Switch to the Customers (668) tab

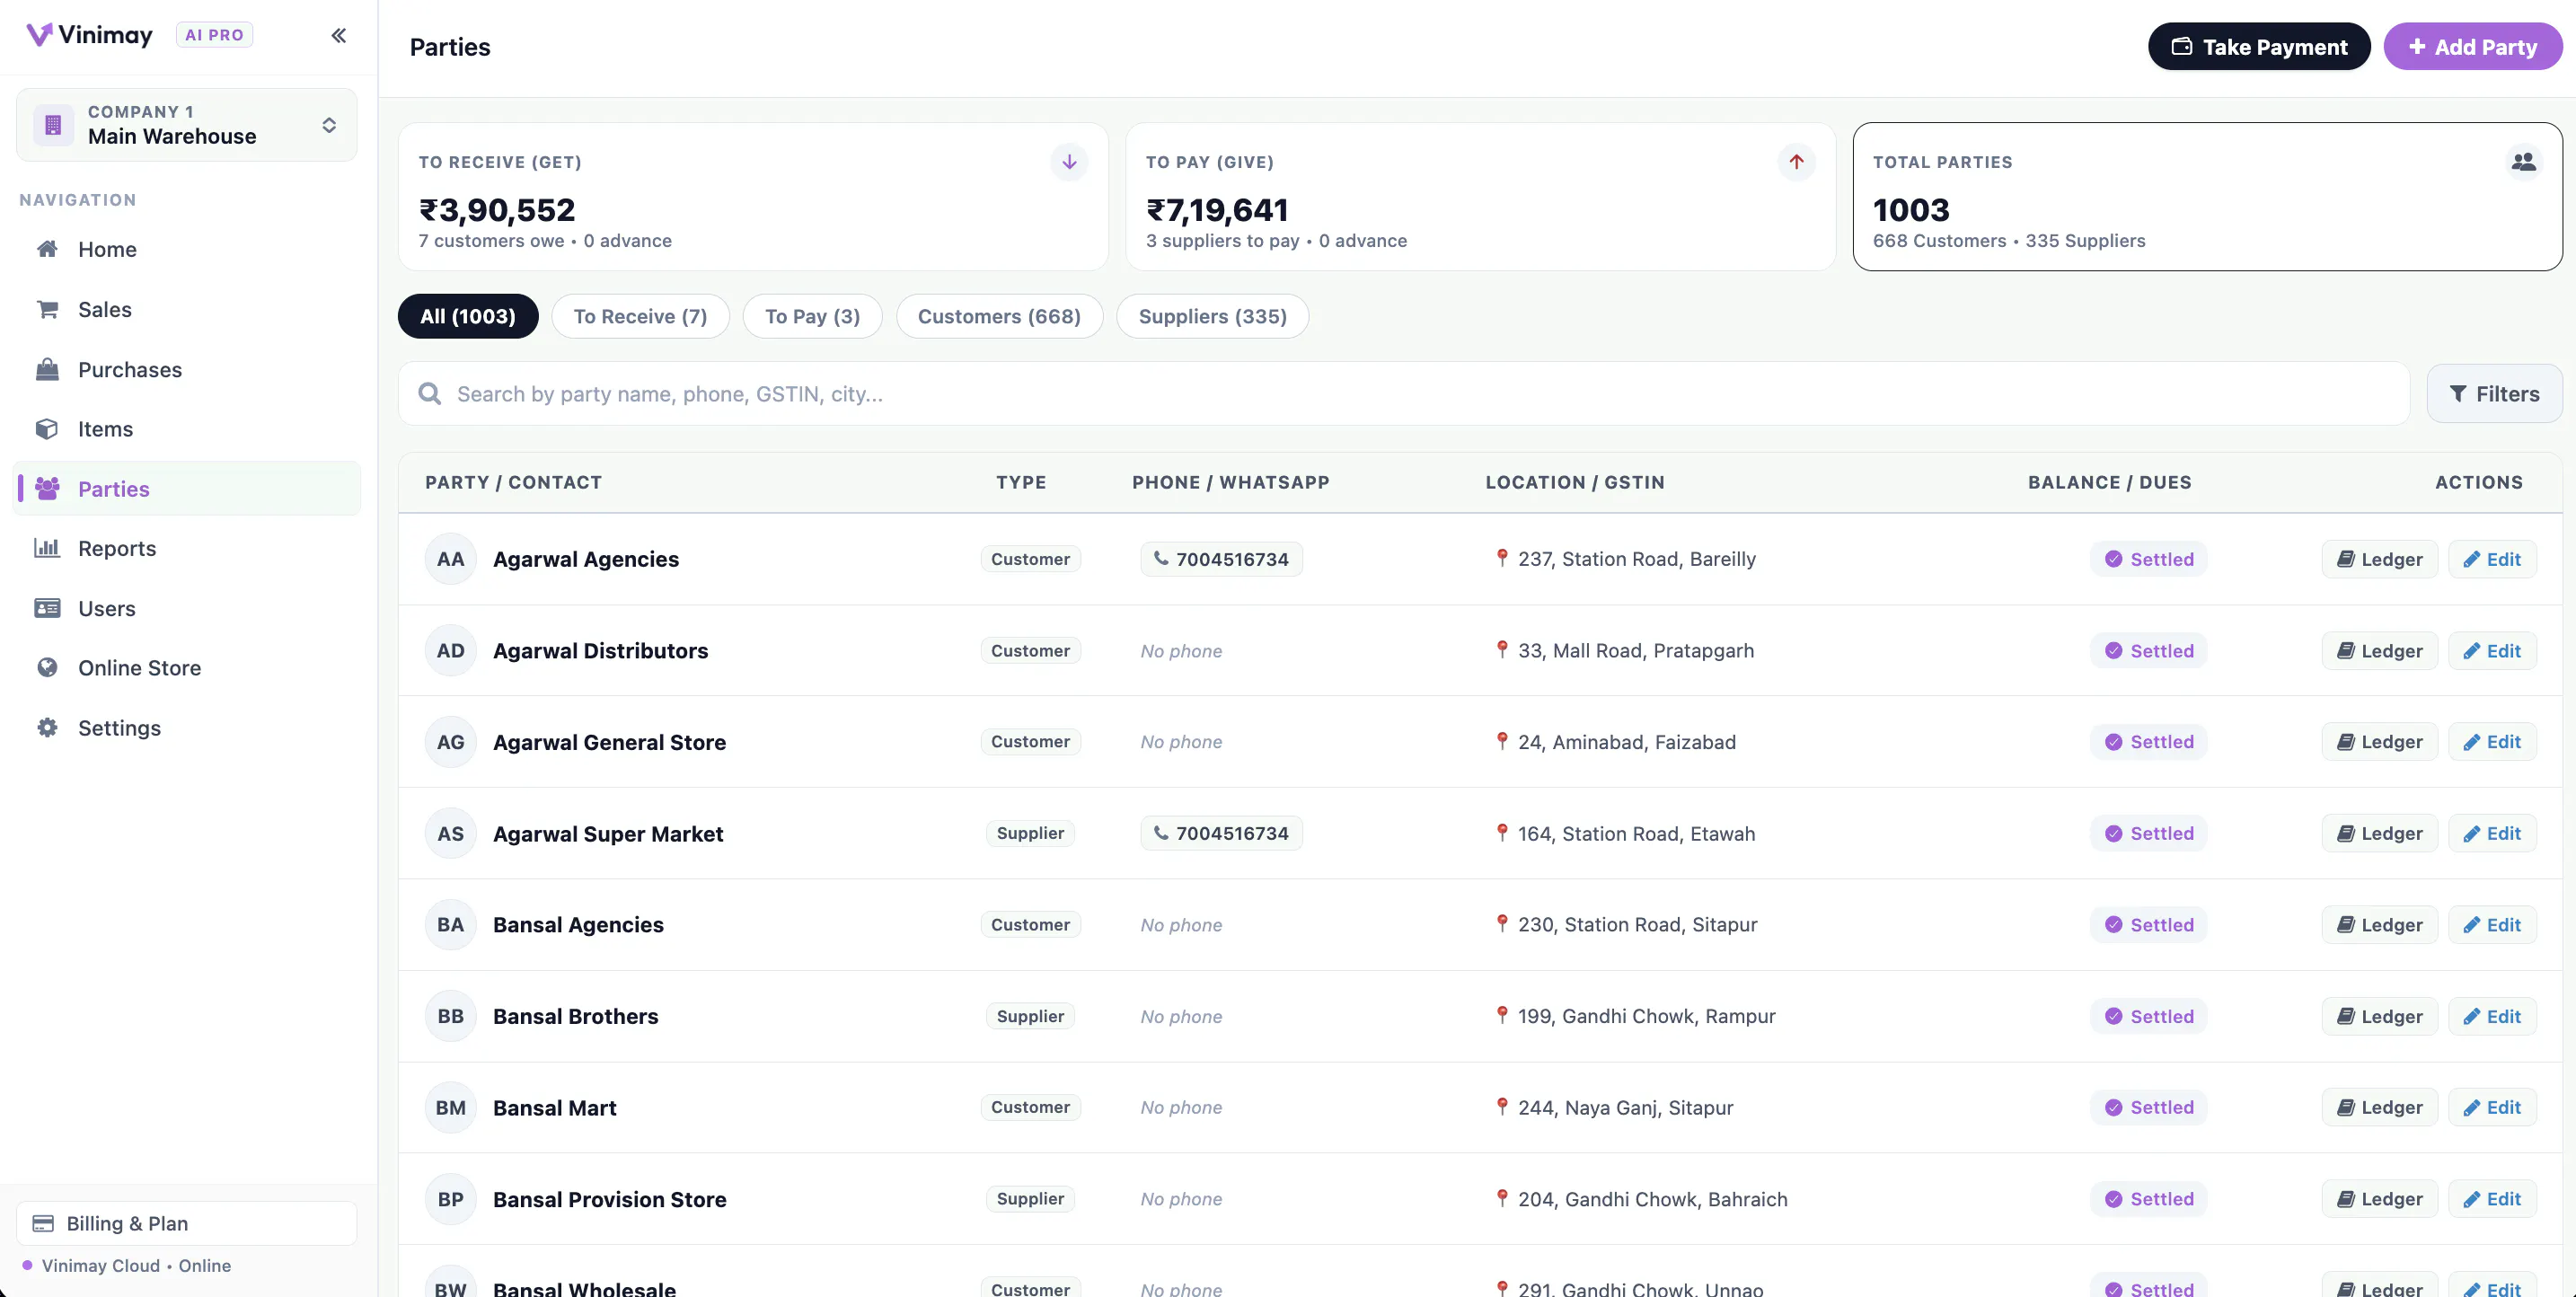tap(999, 316)
